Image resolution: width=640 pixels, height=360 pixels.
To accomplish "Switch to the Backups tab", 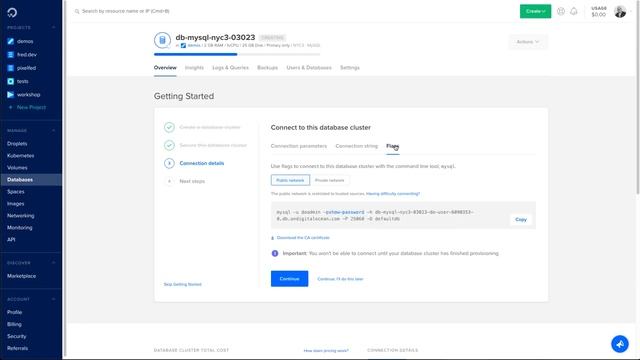I will point(267,68).
